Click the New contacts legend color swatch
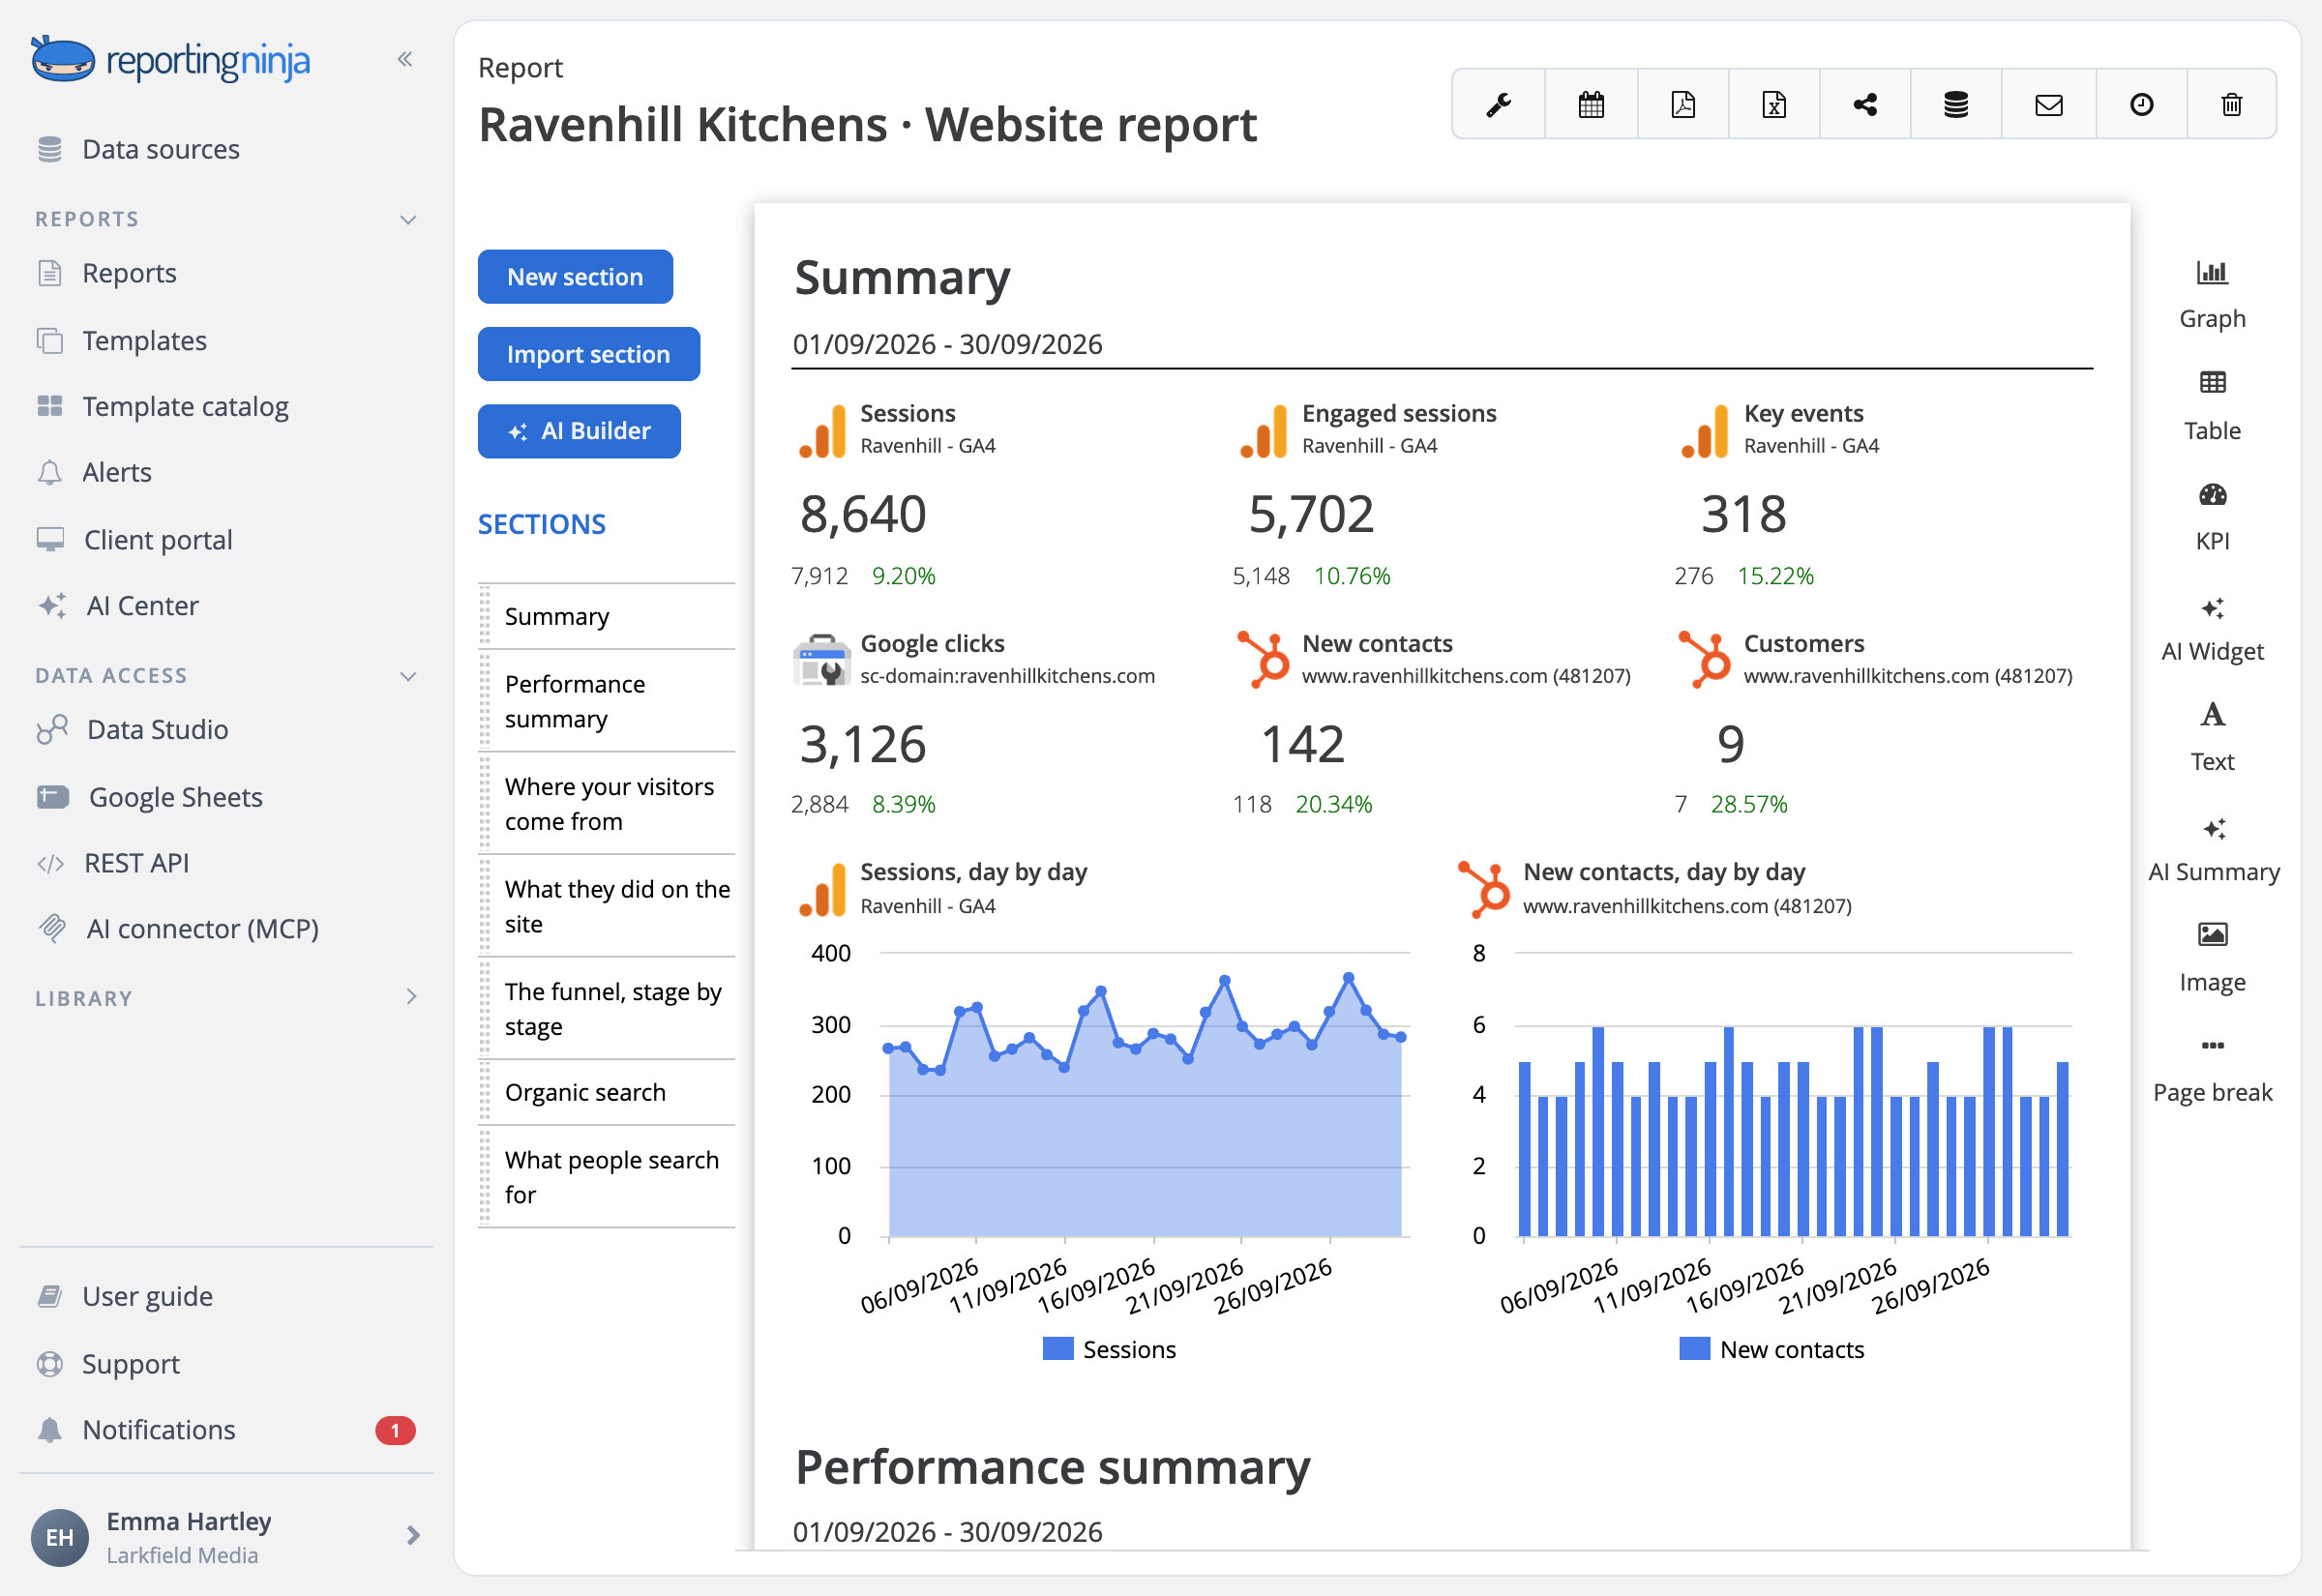Viewport: 2322px width, 1596px height. point(1694,1349)
